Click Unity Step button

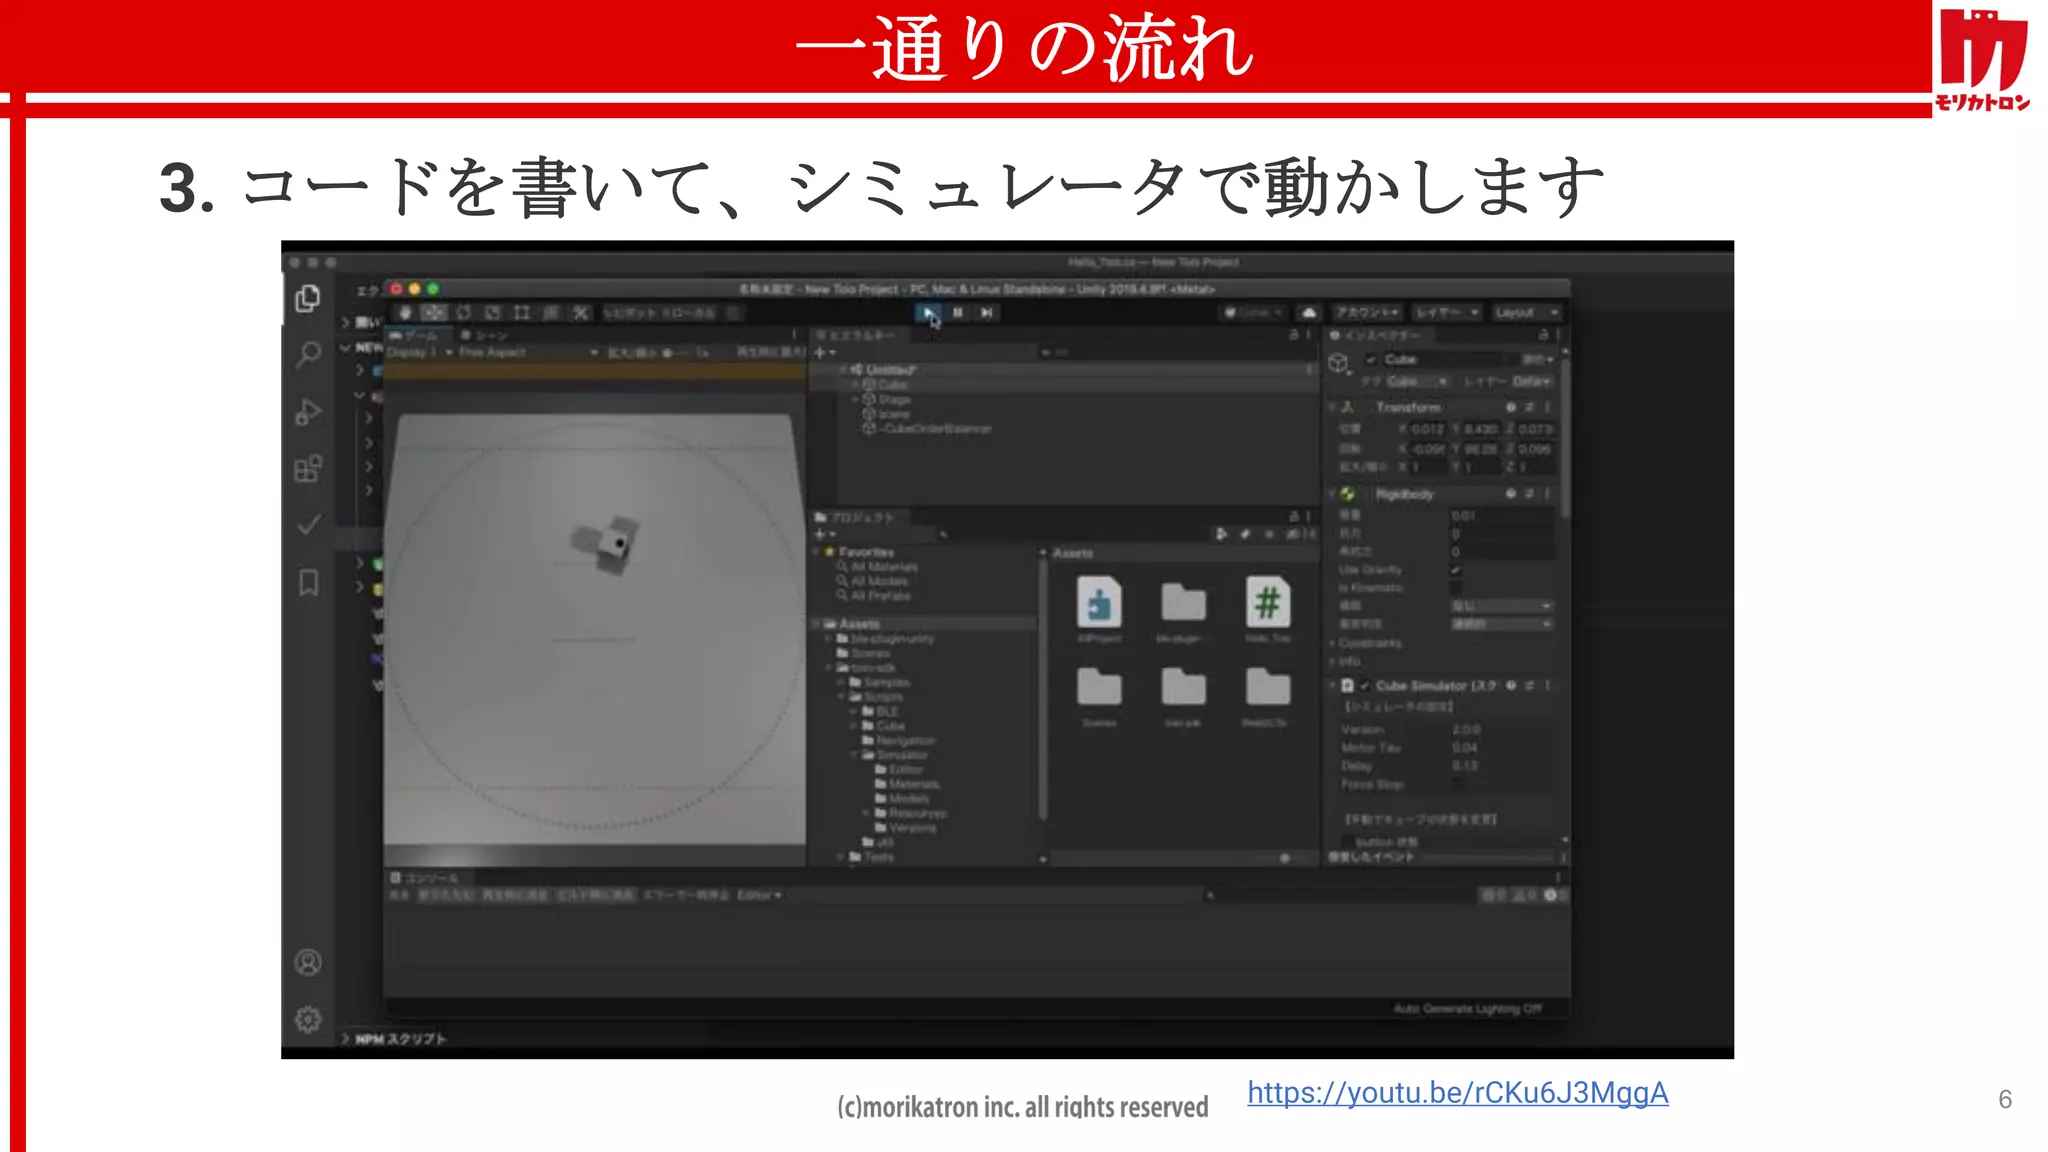(x=987, y=313)
